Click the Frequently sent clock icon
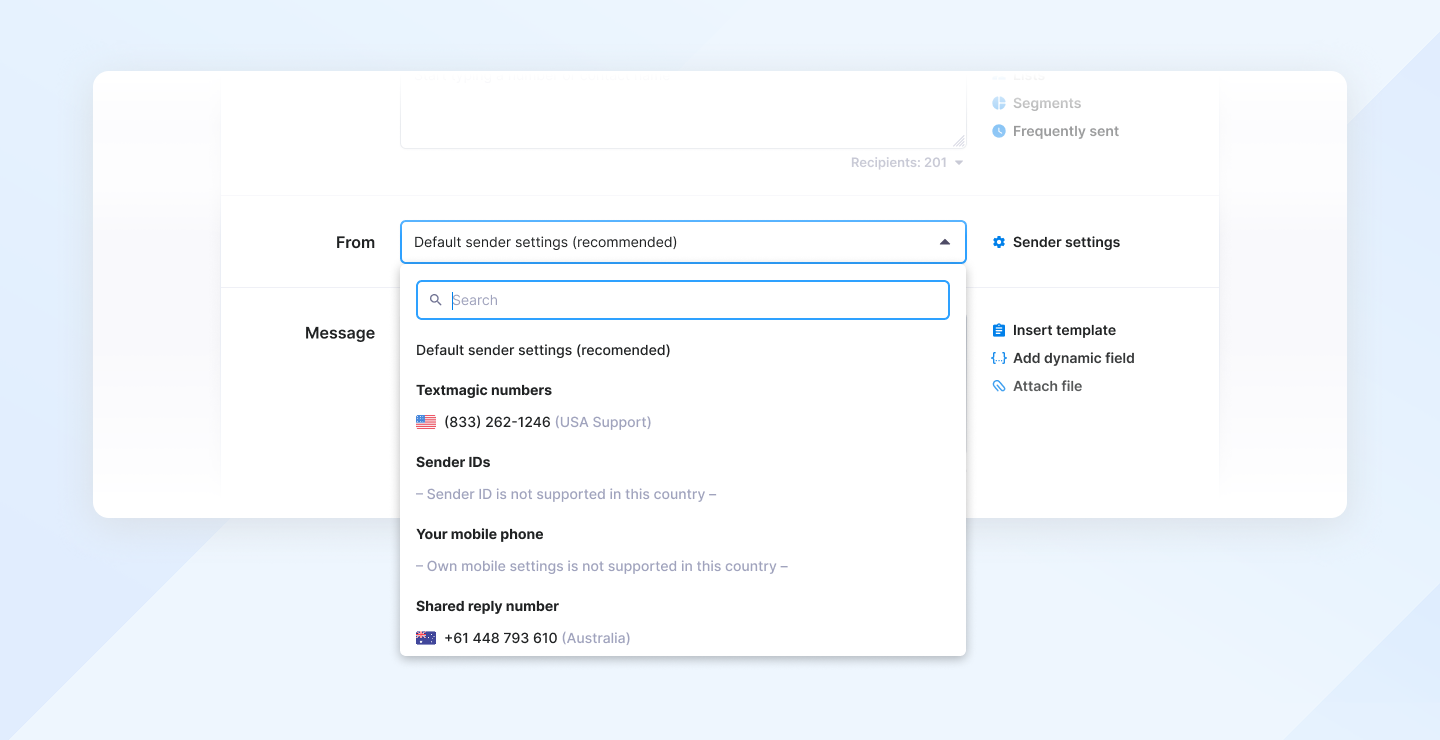This screenshot has width=1440, height=740. (x=998, y=131)
